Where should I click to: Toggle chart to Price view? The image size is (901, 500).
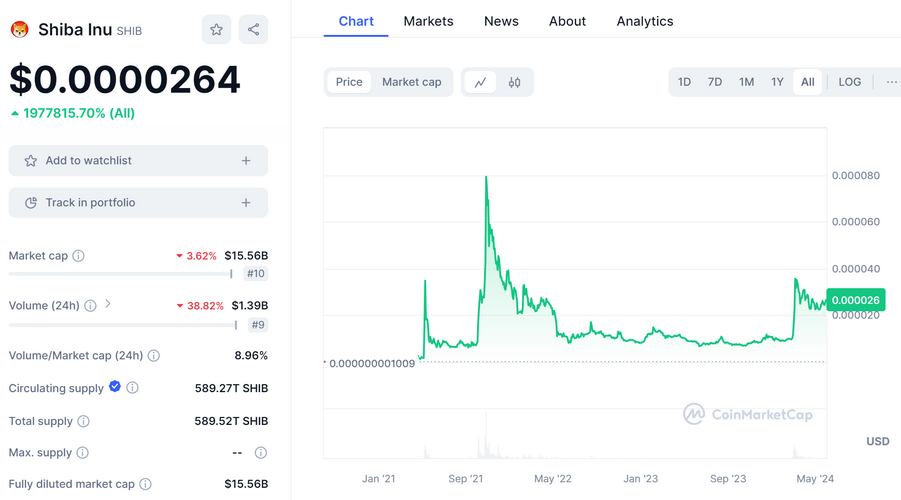(x=349, y=82)
